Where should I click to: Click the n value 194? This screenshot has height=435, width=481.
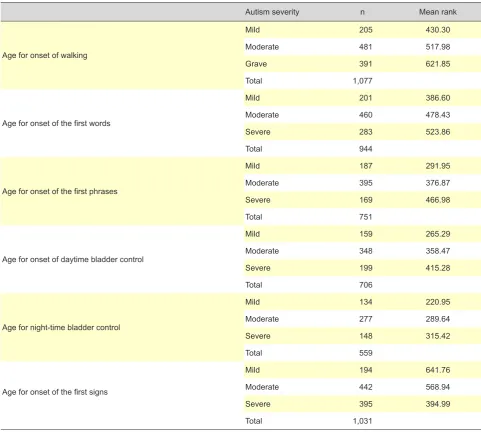366,370
